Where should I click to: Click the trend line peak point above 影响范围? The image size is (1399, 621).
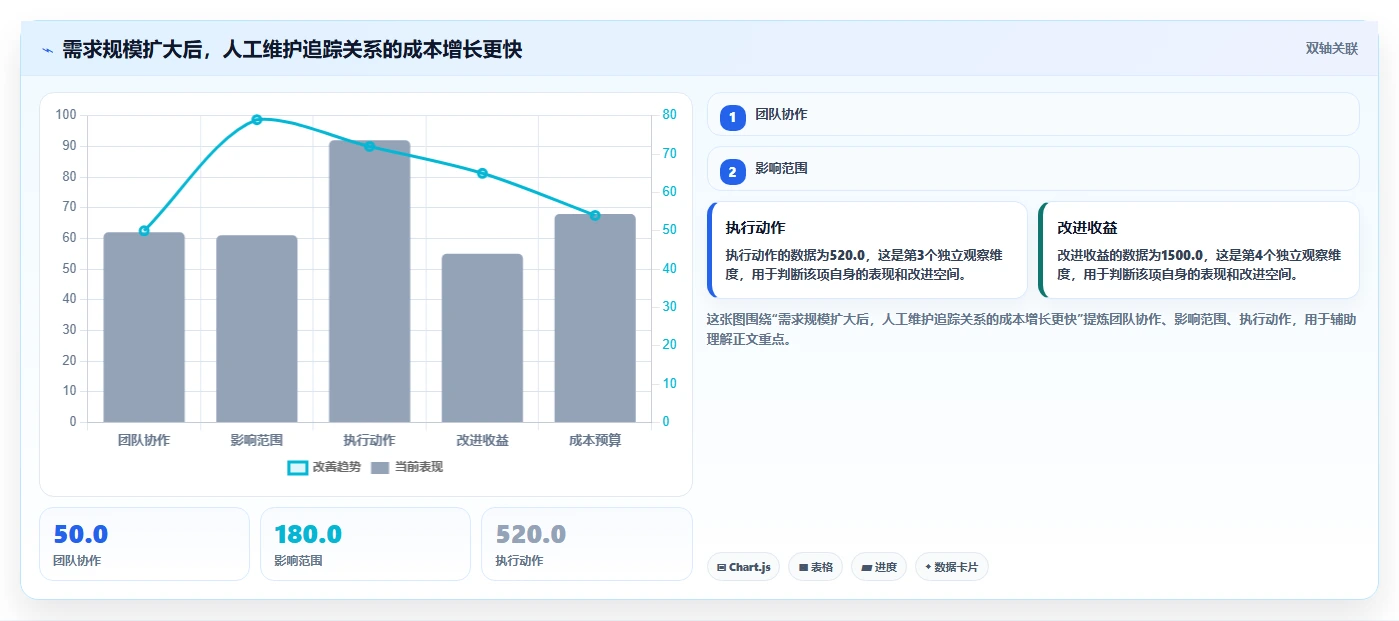coord(257,120)
